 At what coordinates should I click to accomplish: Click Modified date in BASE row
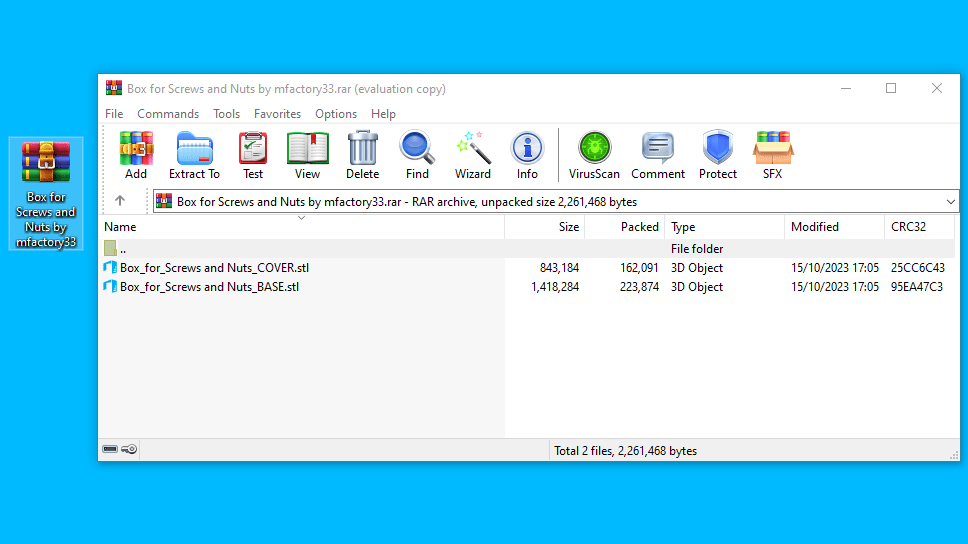click(x=835, y=287)
